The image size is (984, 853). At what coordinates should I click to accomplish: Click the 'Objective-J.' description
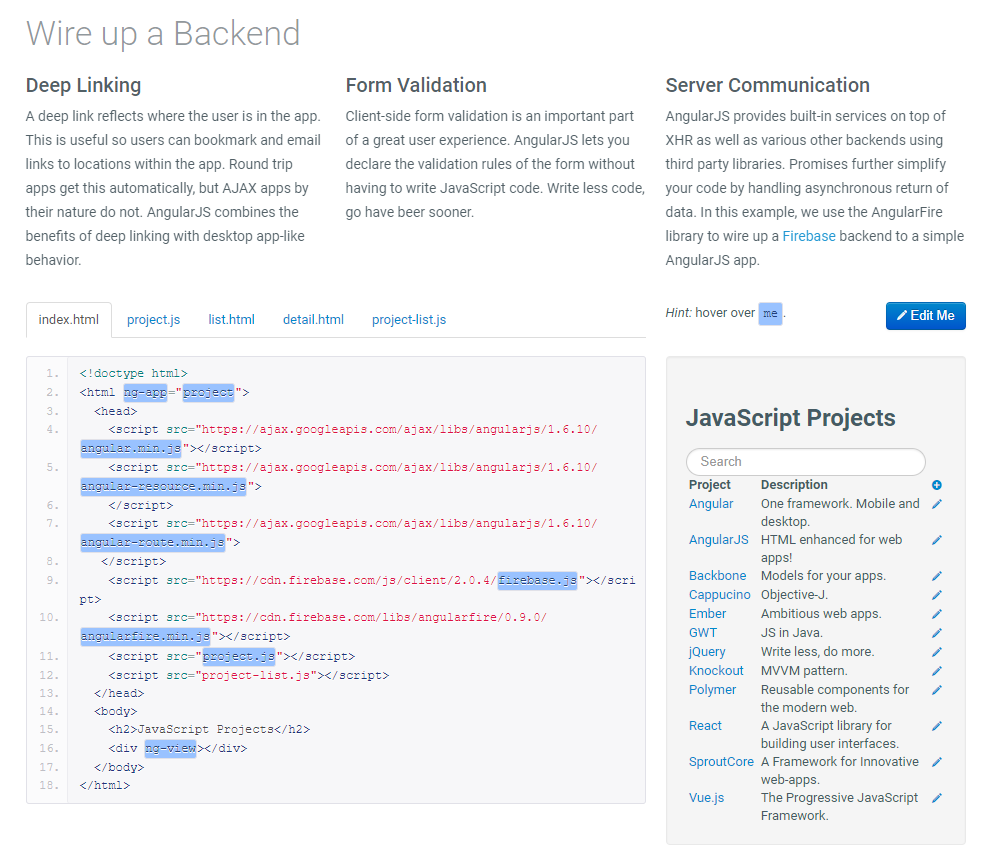point(794,594)
